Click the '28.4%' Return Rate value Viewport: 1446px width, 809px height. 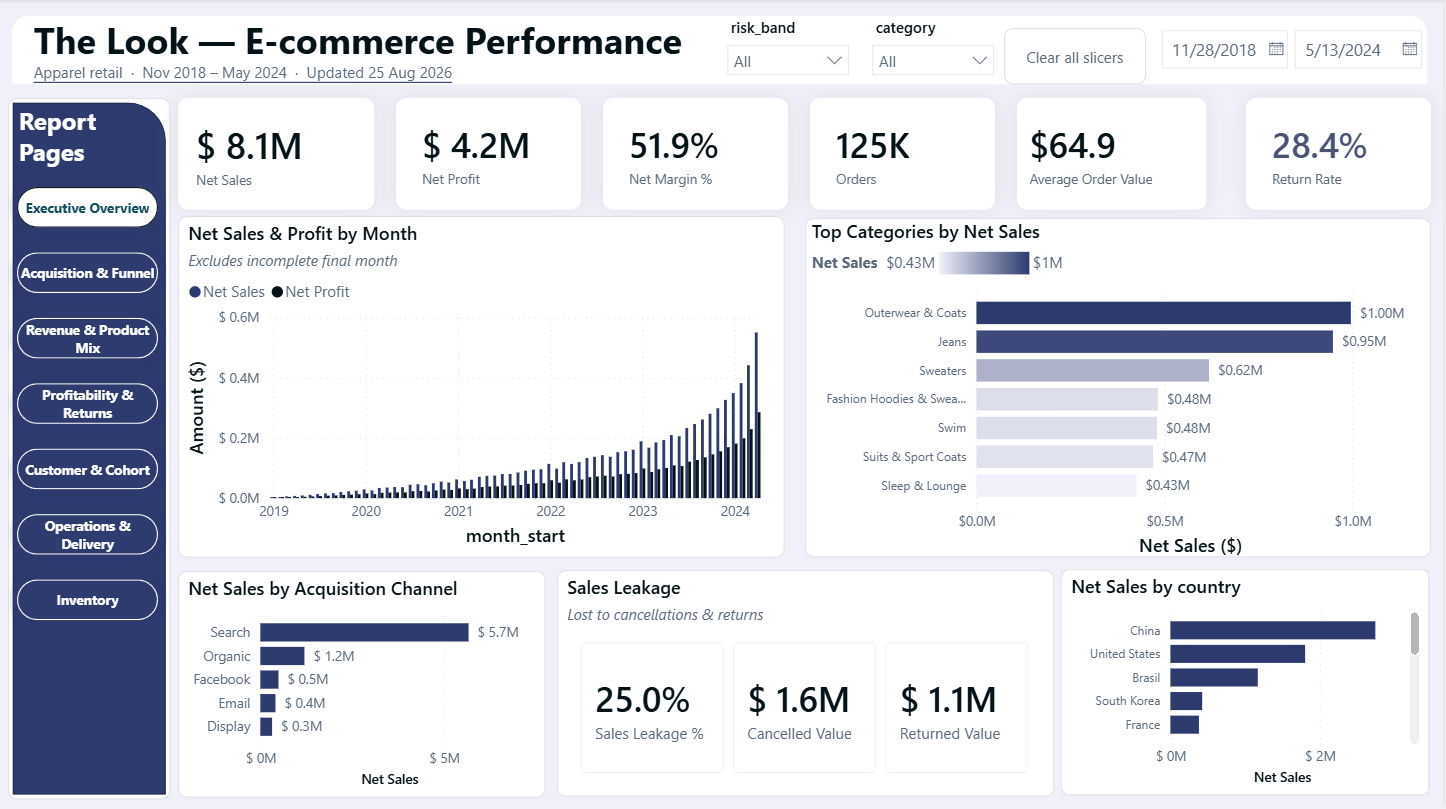coord(1319,146)
